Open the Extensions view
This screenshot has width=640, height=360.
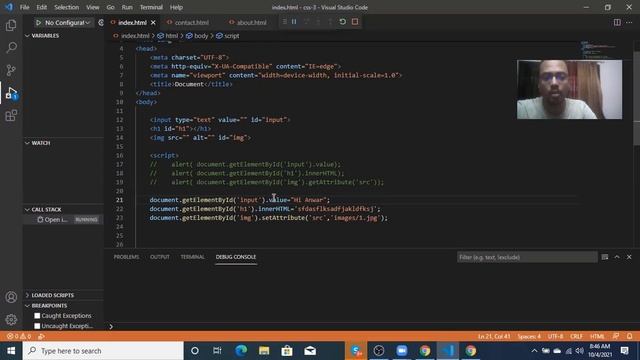point(11,116)
